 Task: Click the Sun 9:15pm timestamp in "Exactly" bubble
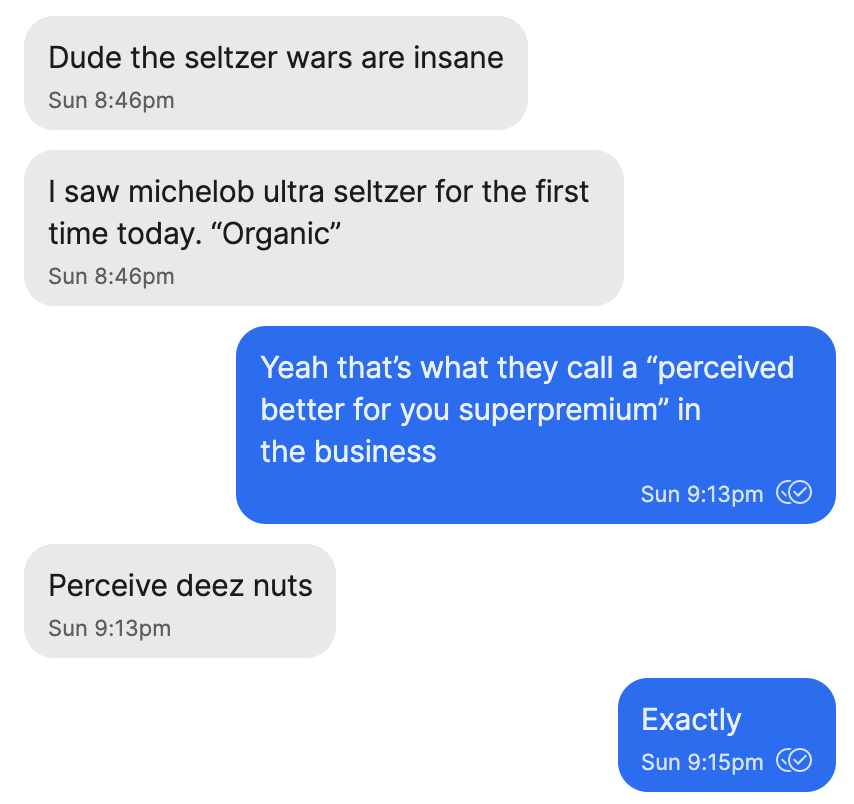click(x=702, y=762)
